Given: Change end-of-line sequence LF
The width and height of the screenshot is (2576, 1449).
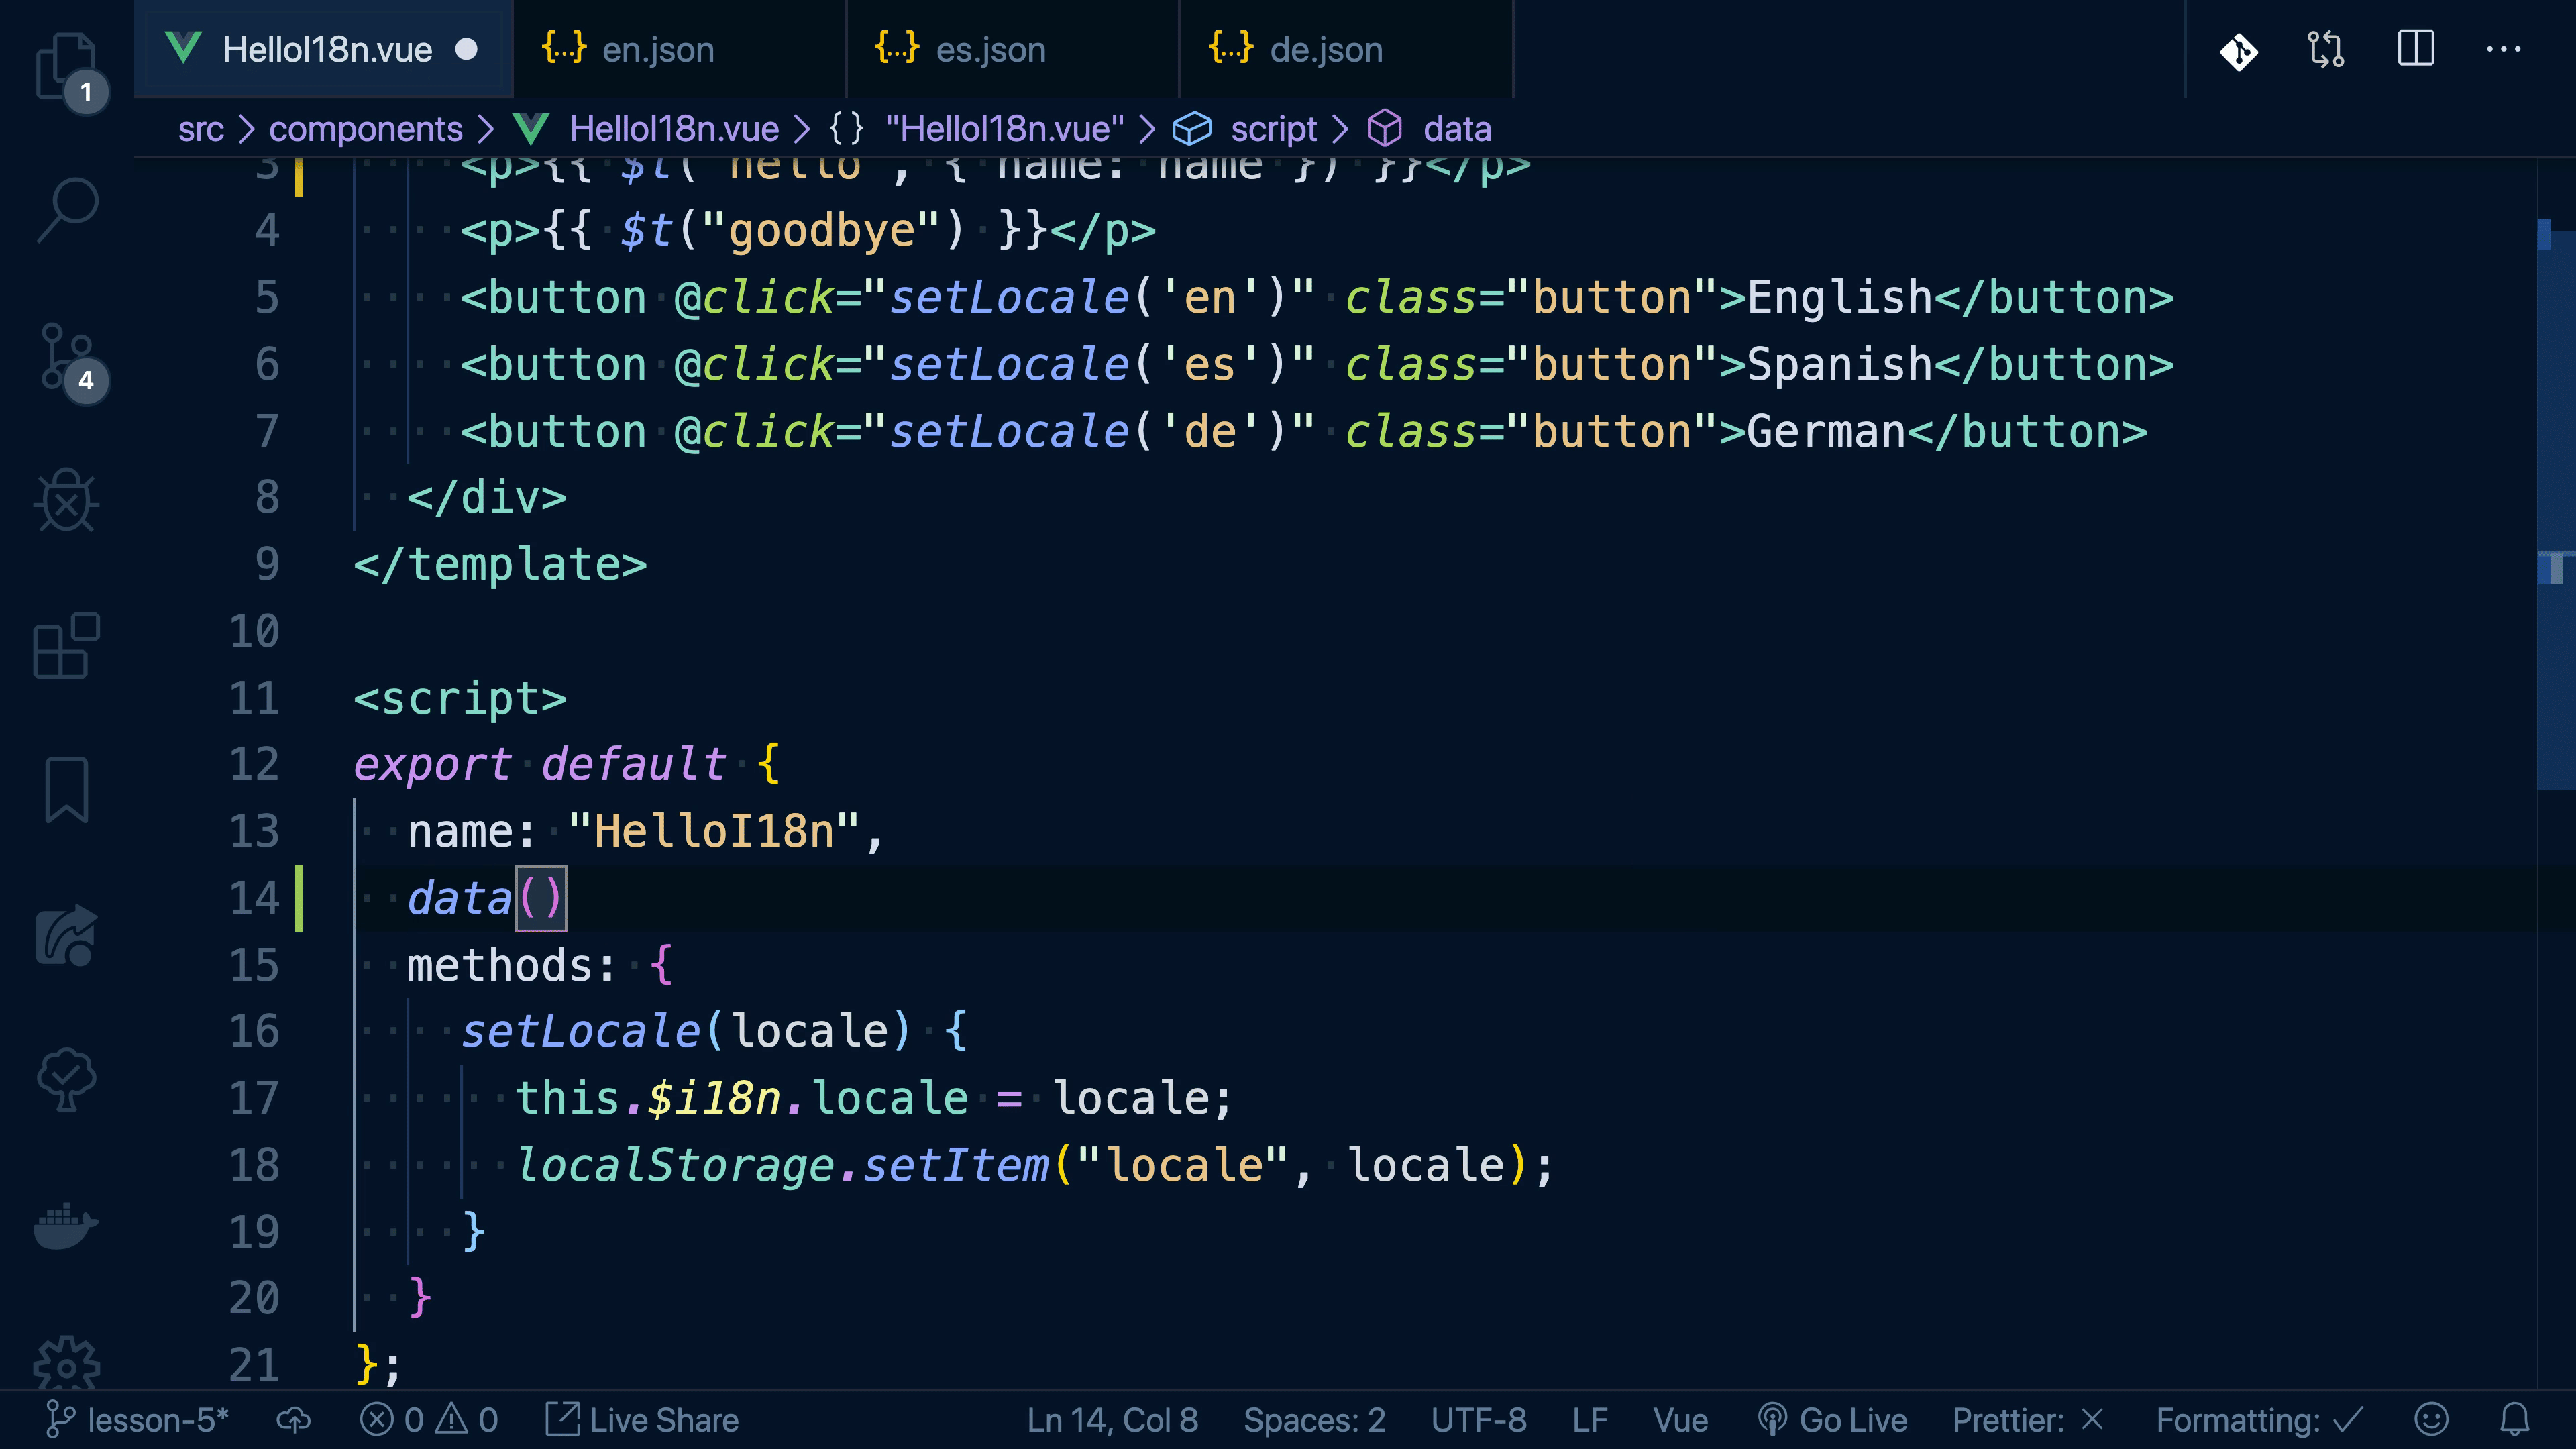Looking at the screenshot, I should 1589,1420.
